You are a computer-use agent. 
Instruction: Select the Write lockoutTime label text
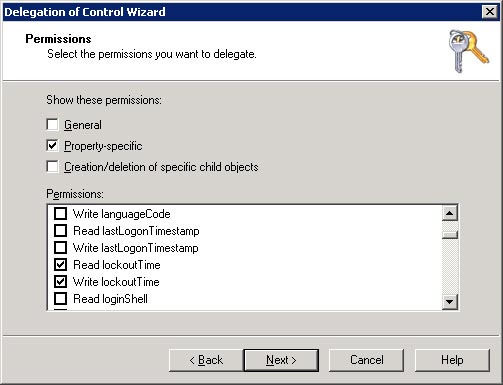pos(116,282)
